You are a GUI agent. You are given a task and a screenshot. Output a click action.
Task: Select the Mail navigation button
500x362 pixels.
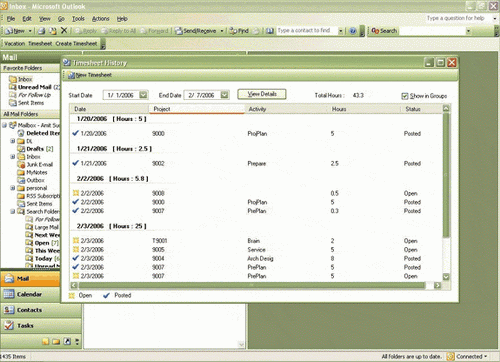(x=31, y=278)
